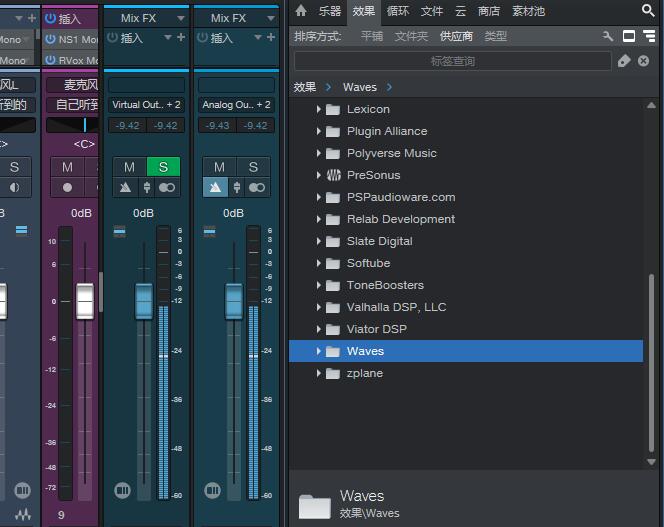
Task: Expand the Slate Digital folder
Action: [x=318, y=241]
